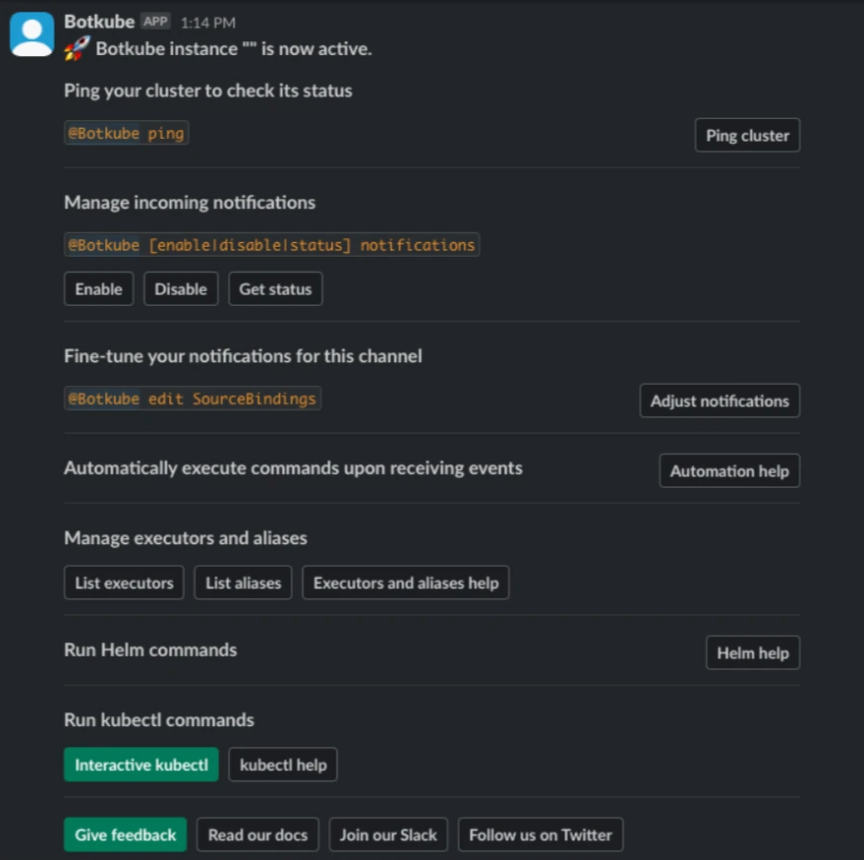
Task: Open Adjust notifications
Action: coord(719,401)
